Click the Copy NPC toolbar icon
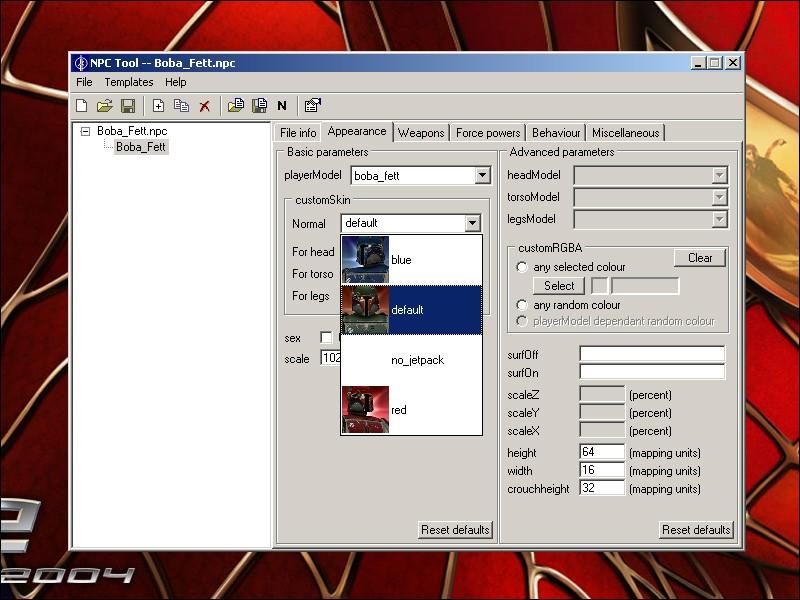The image size is (800, 600). pyautogui.click(x=181, y=106)
